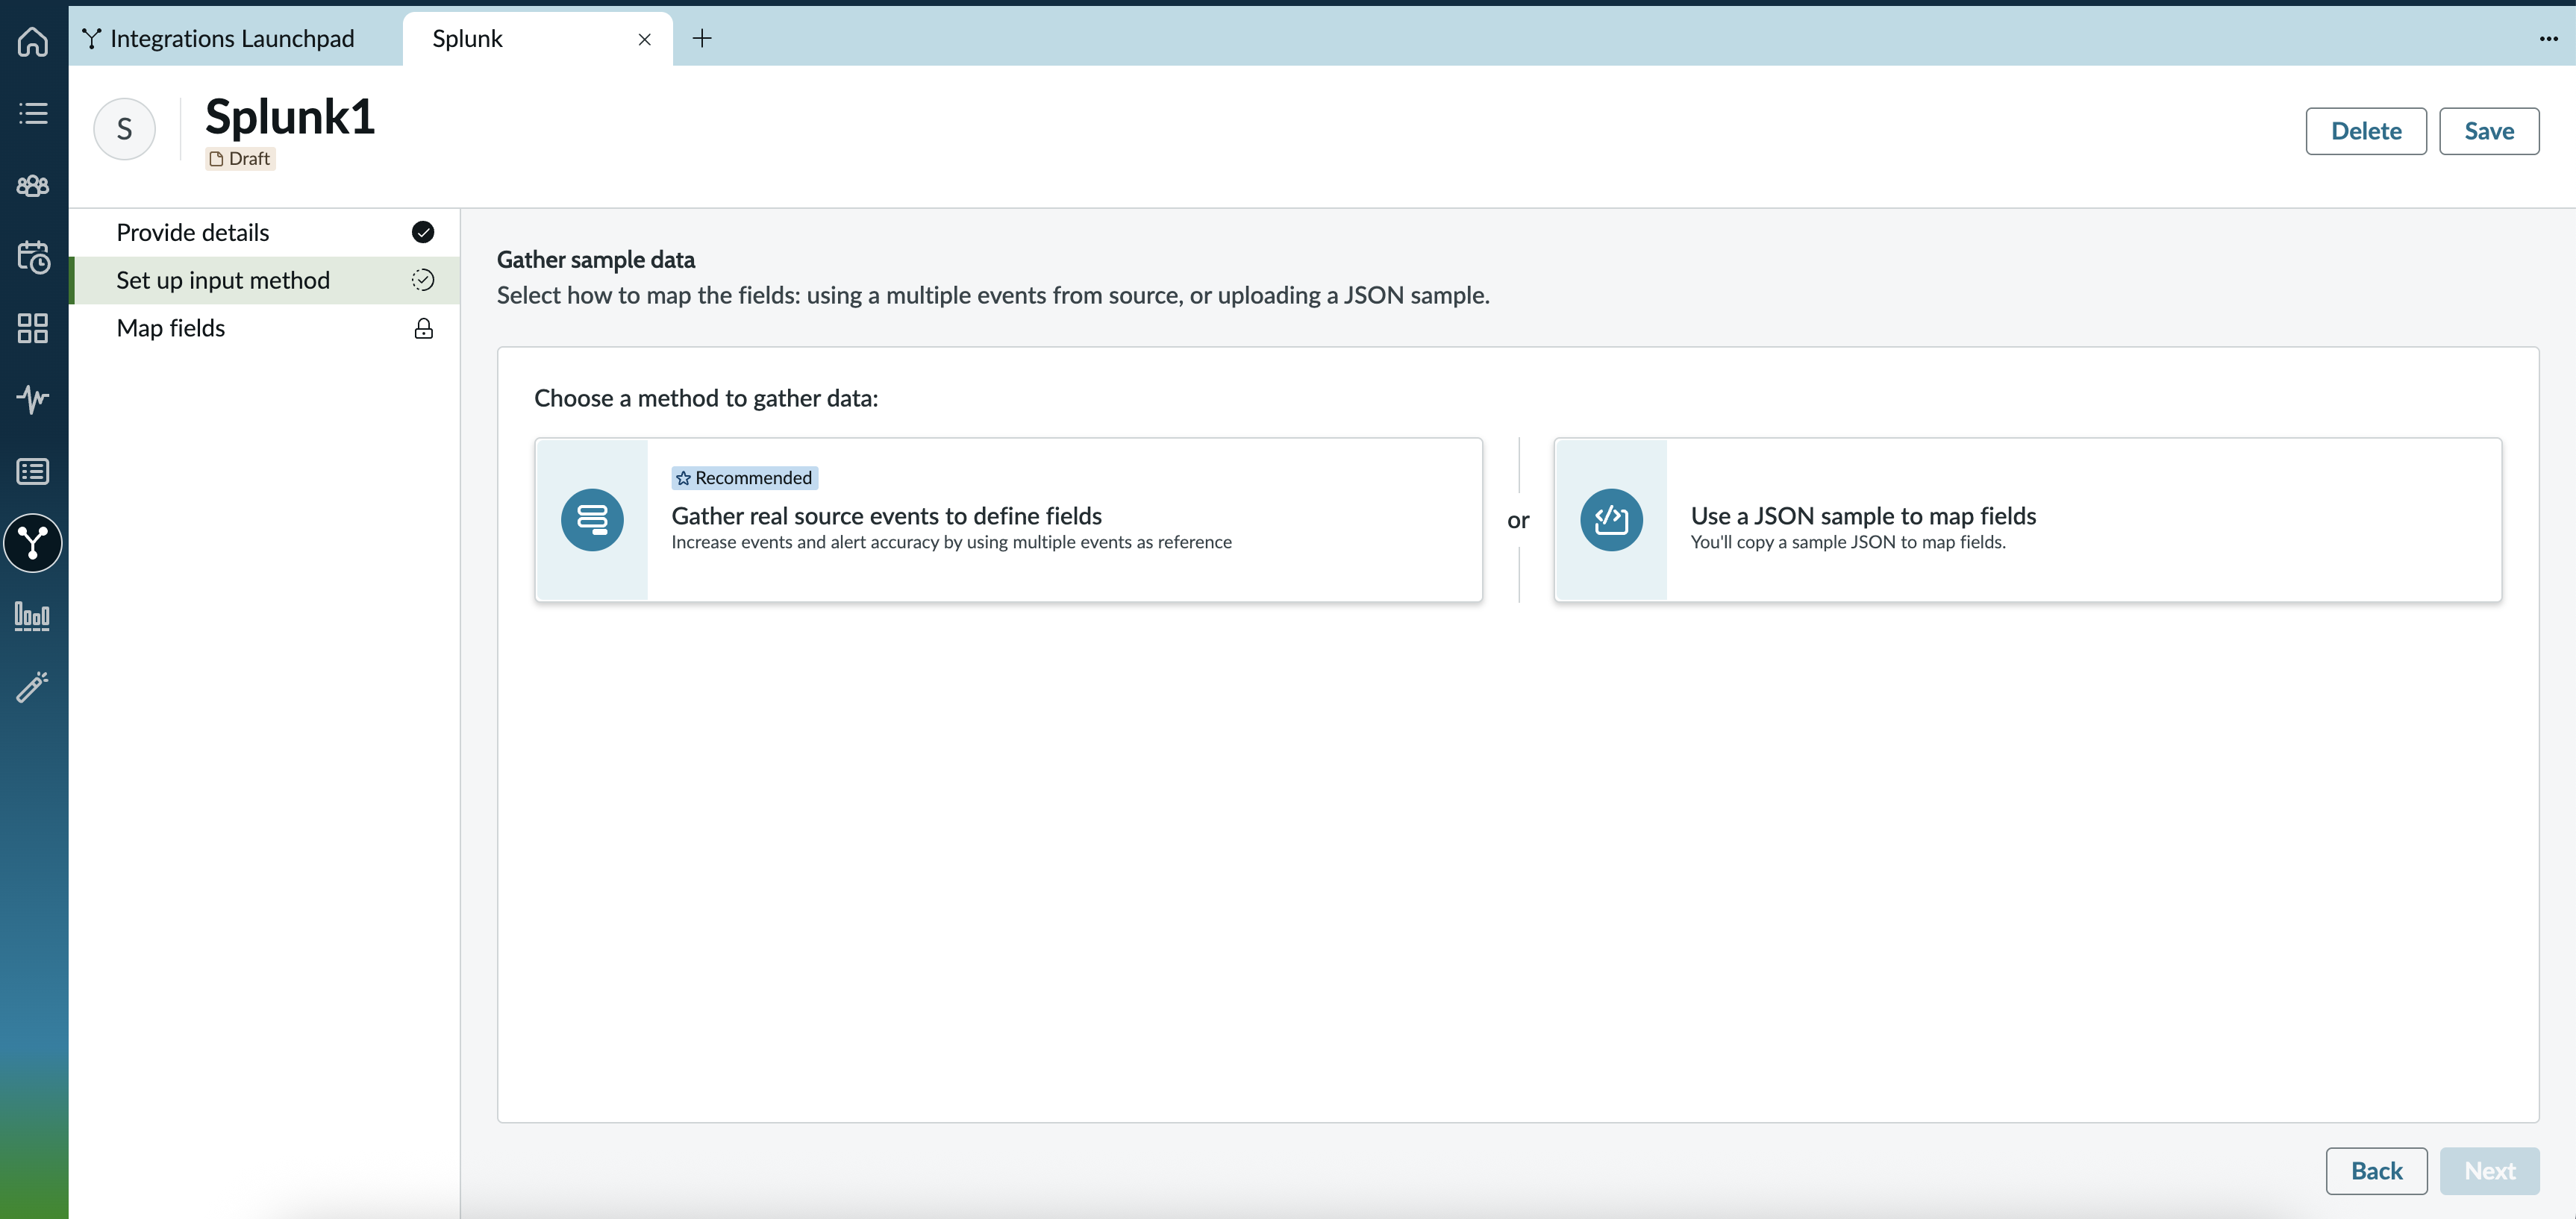
Task: Click the Save button
Action: coord(2488,131)
